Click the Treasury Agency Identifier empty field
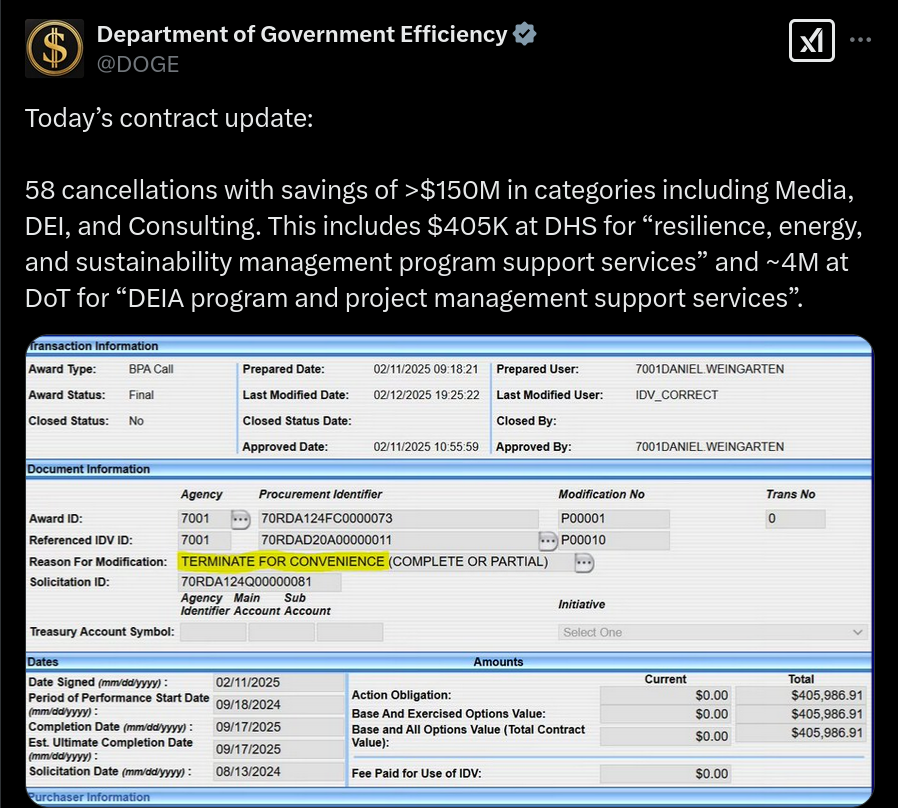This screenshot has height=808, width=898. (213, 632)
